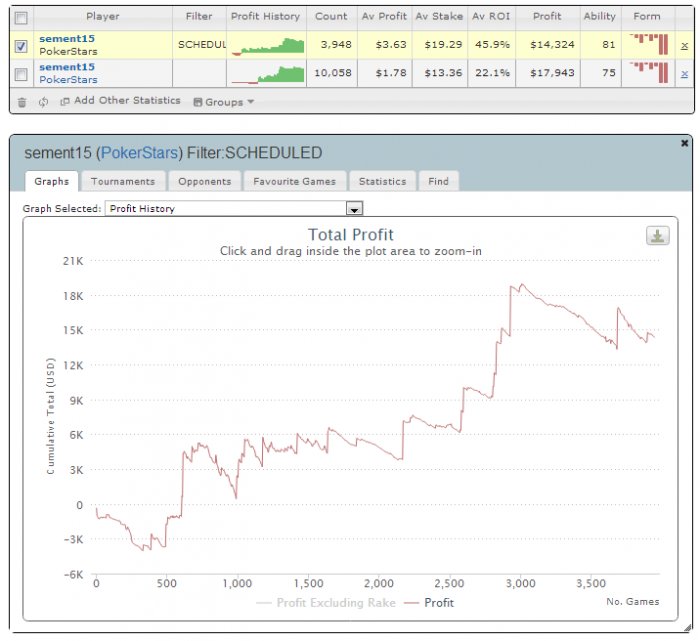
Task: Open the green profit history thumbnail in first row
Action: tap(268, 46)
